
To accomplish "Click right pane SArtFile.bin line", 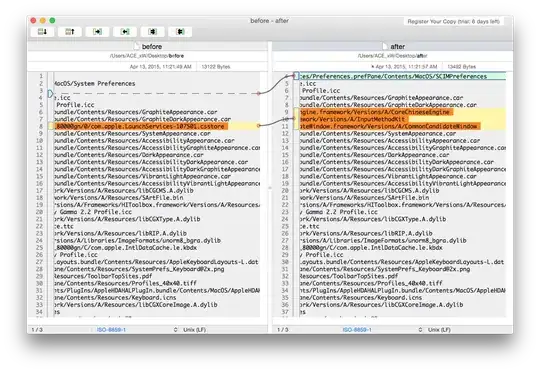I will [x=364, y=197].
